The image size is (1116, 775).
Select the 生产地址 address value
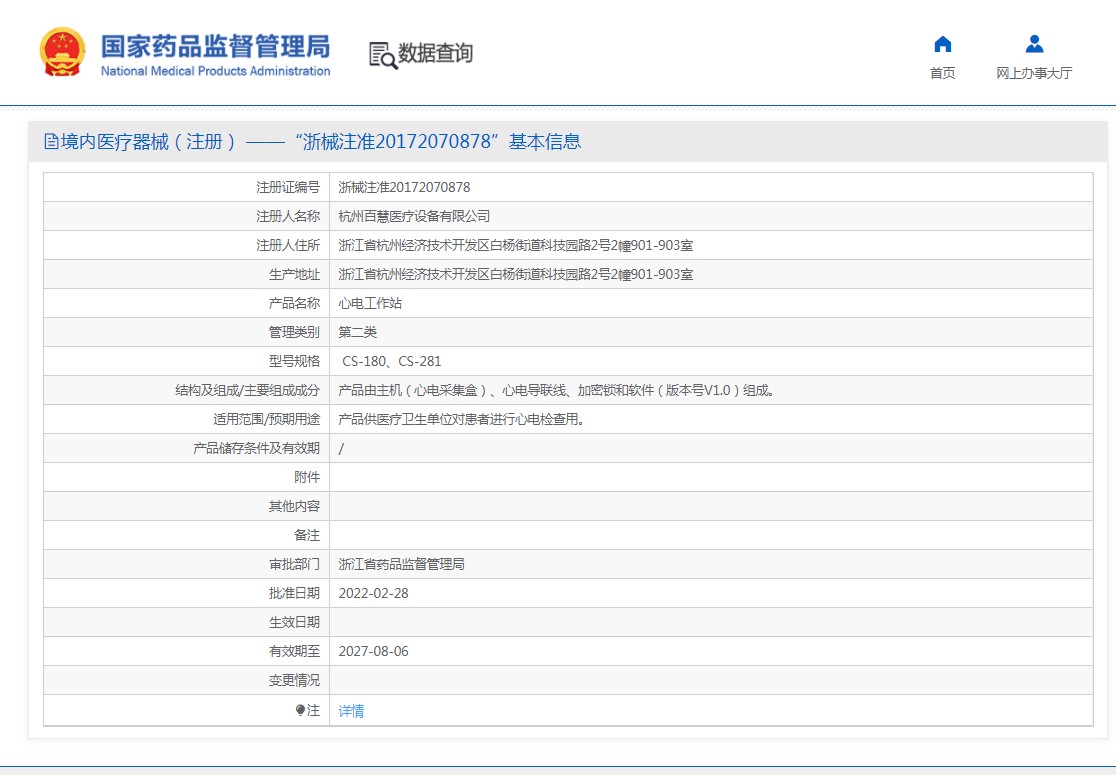pos(515,275)
